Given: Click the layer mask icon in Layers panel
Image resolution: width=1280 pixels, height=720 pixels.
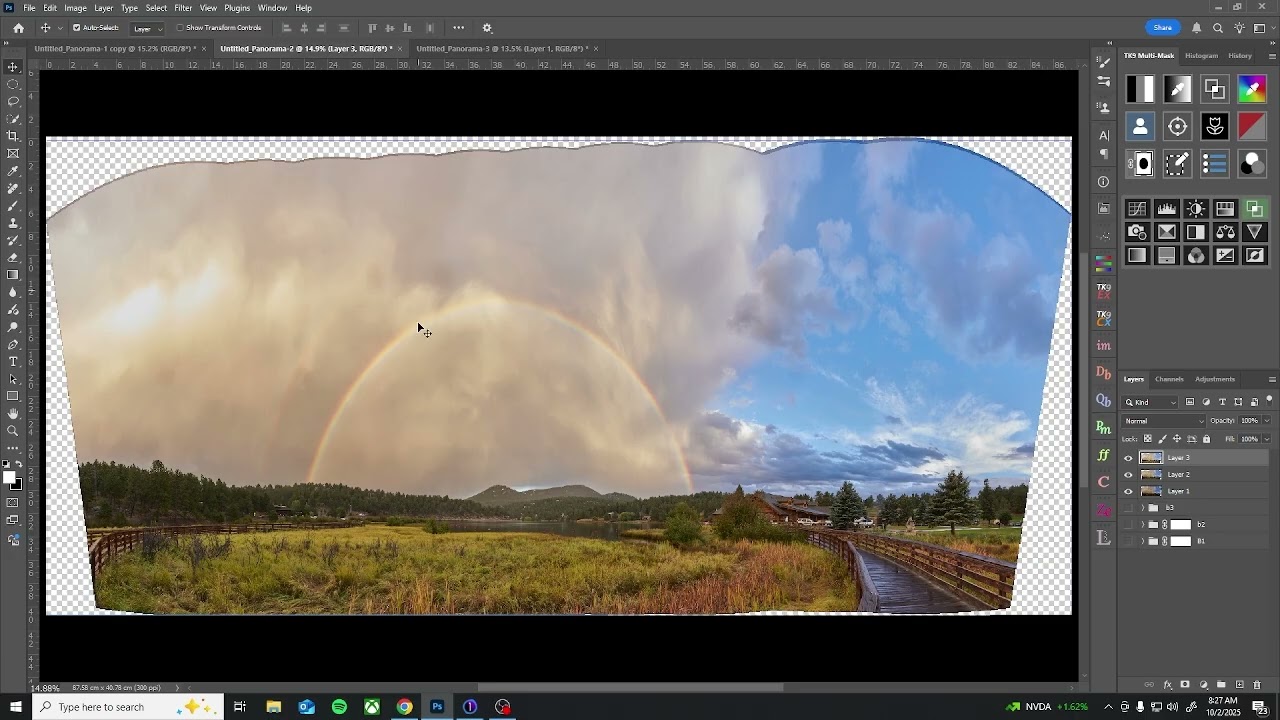Looking at the screenshot, I should click(1185, 685).
